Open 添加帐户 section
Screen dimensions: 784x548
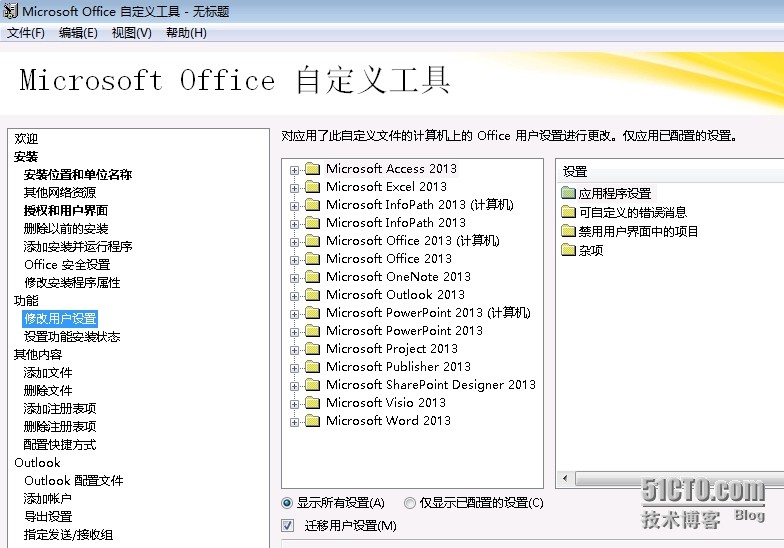(x=48, y=498)
